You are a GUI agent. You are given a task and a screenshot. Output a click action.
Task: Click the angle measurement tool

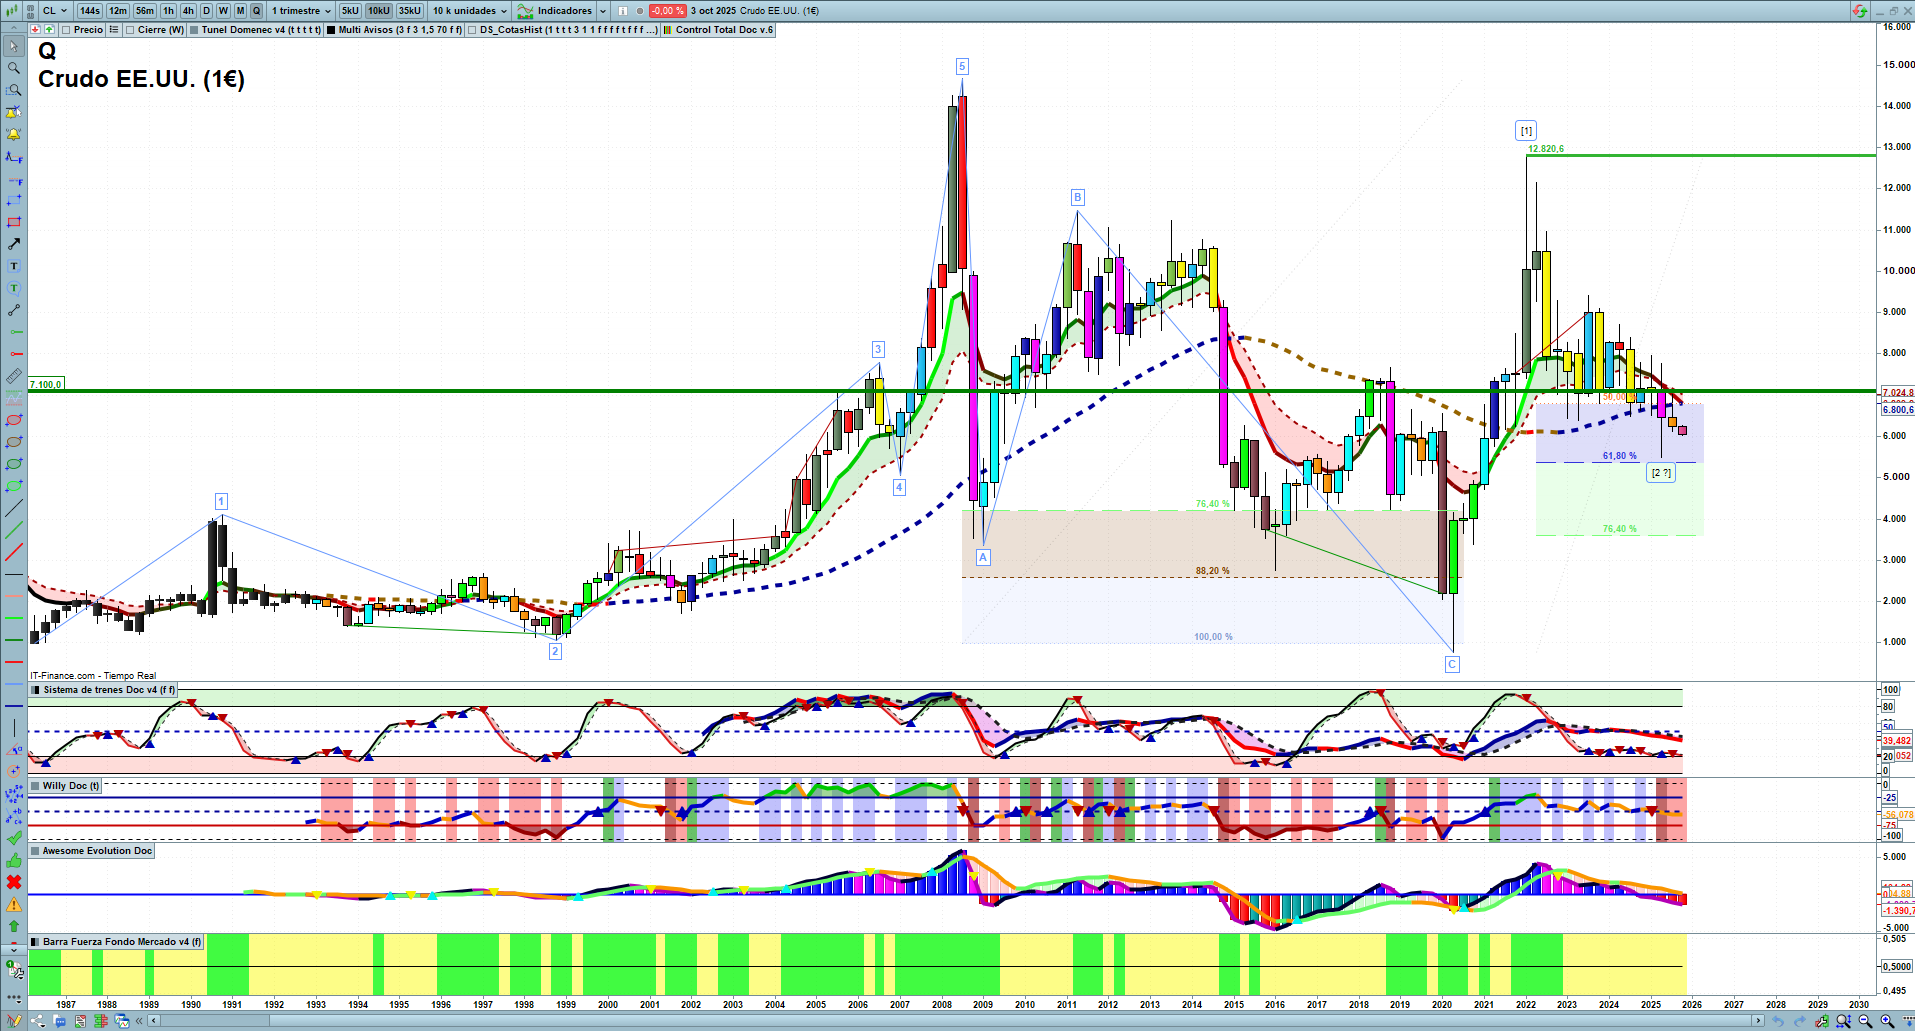pos(14,750)
